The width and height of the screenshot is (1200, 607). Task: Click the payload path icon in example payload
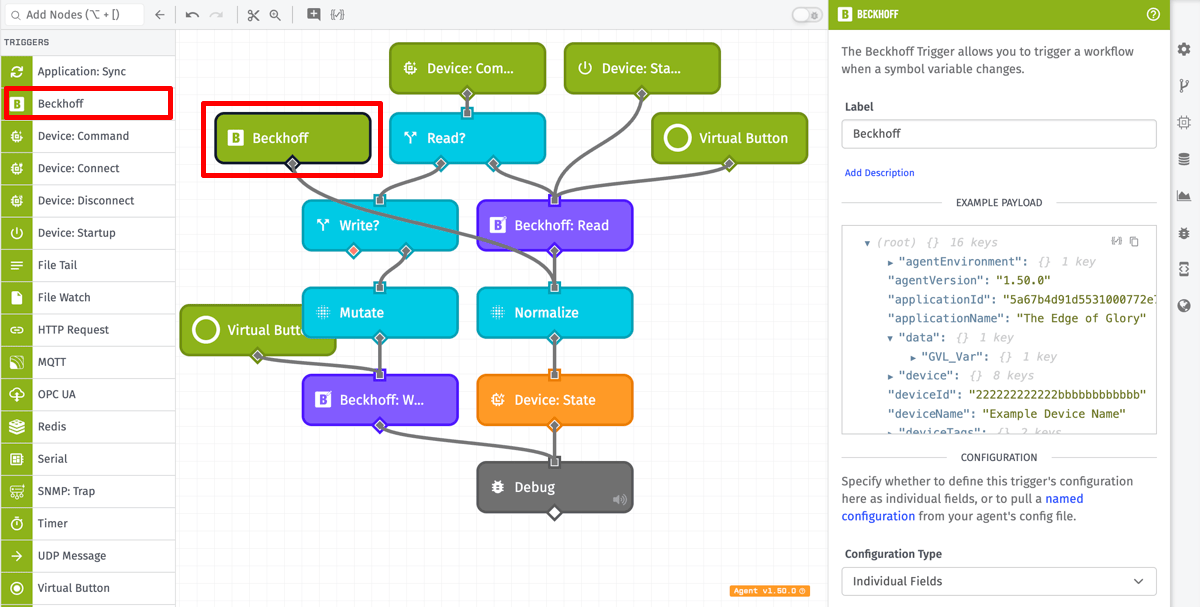[x=1117, y=242]
